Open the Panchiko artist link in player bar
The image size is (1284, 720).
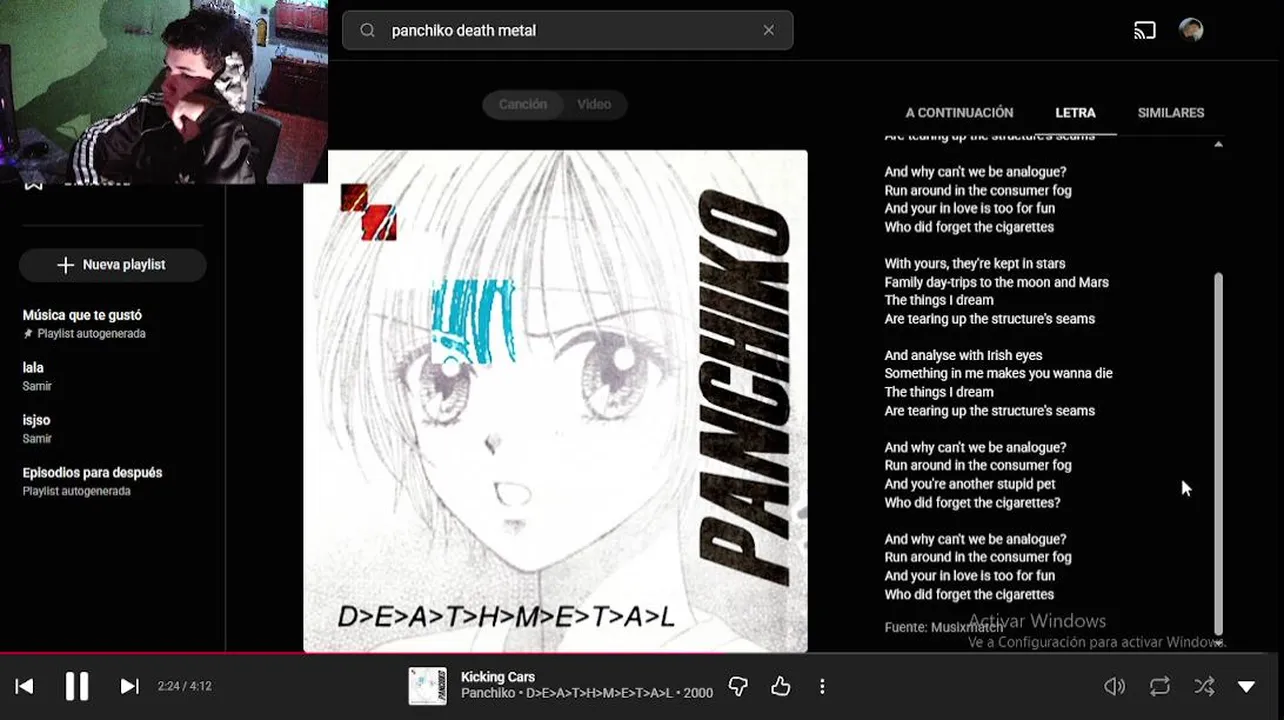click(487, 693)
